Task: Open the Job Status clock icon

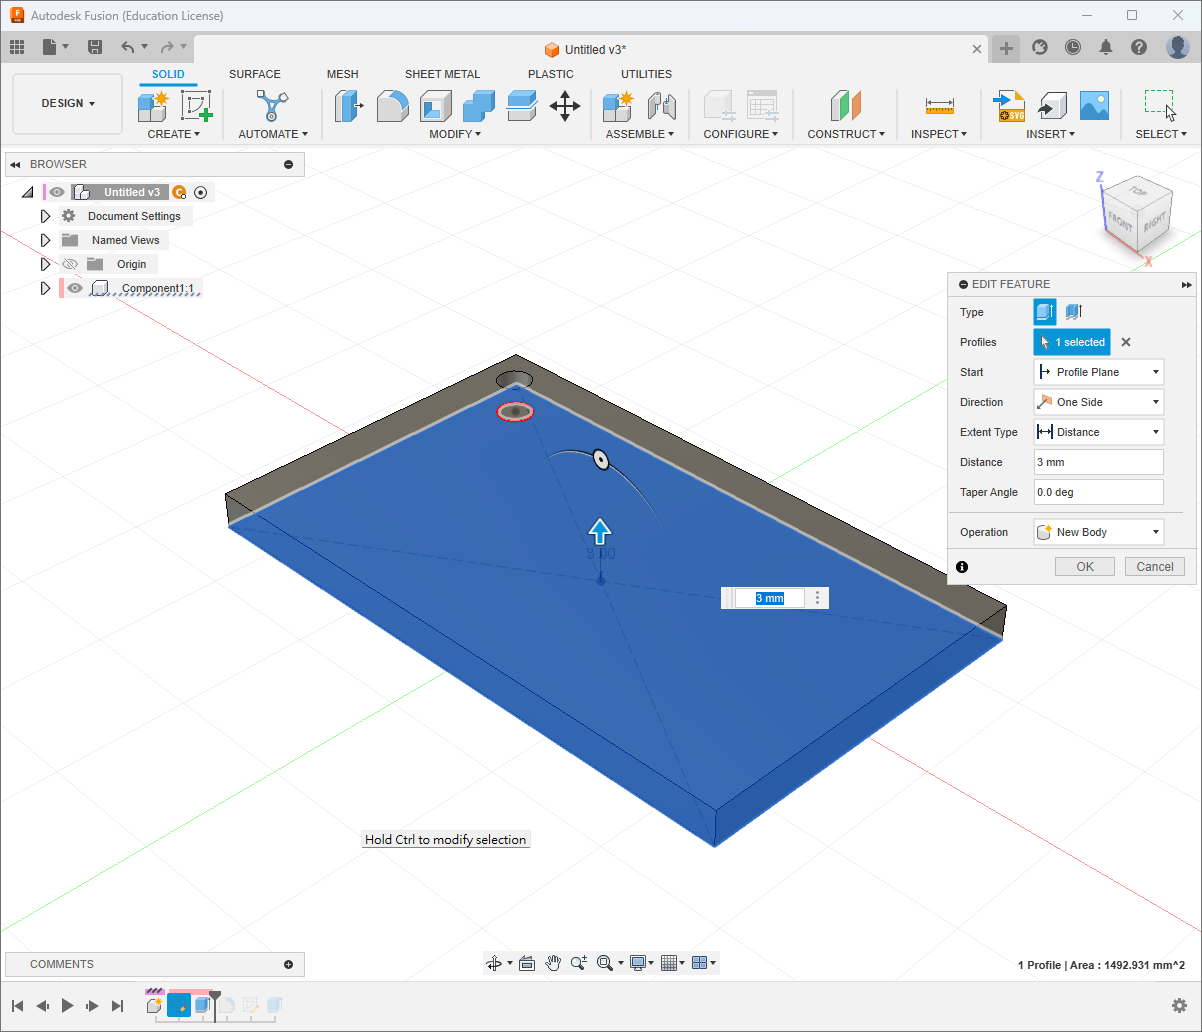Action: coord(1072,47)
